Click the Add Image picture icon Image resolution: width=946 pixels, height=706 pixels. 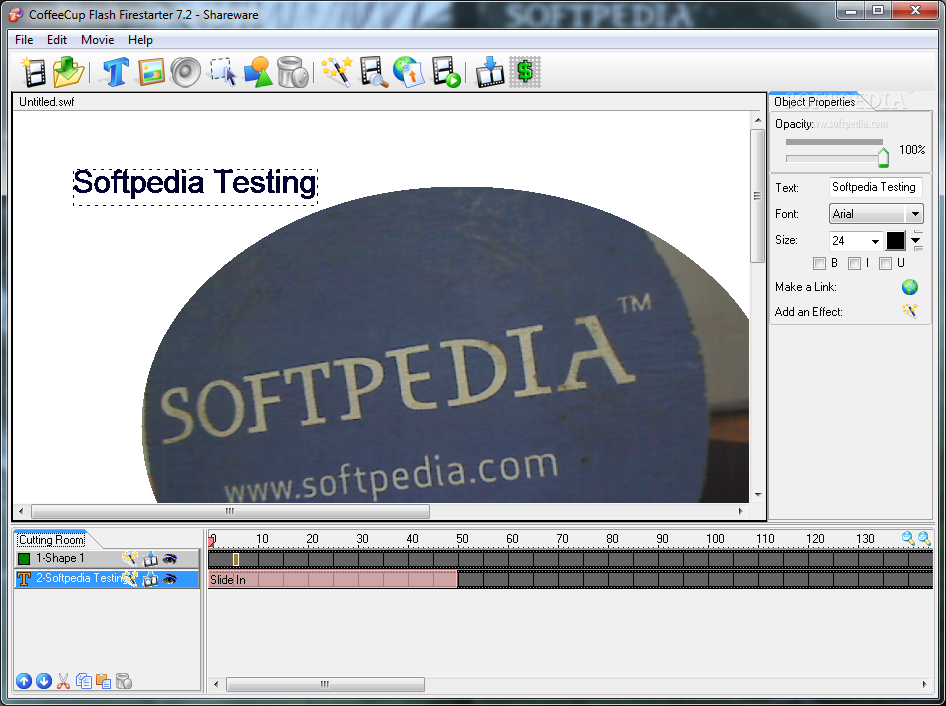coord(151,72)
